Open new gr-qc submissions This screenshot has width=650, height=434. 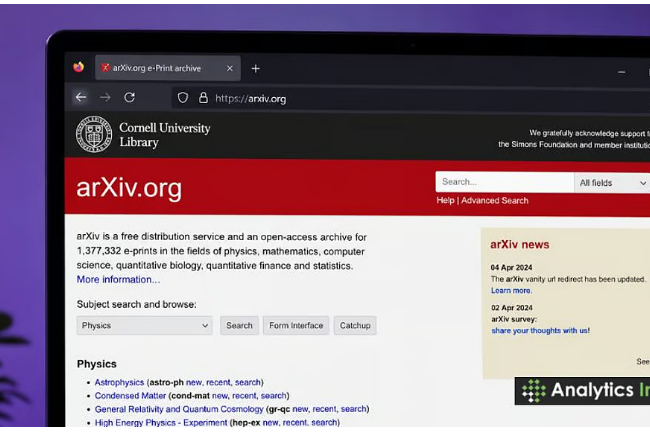point(301,409)
